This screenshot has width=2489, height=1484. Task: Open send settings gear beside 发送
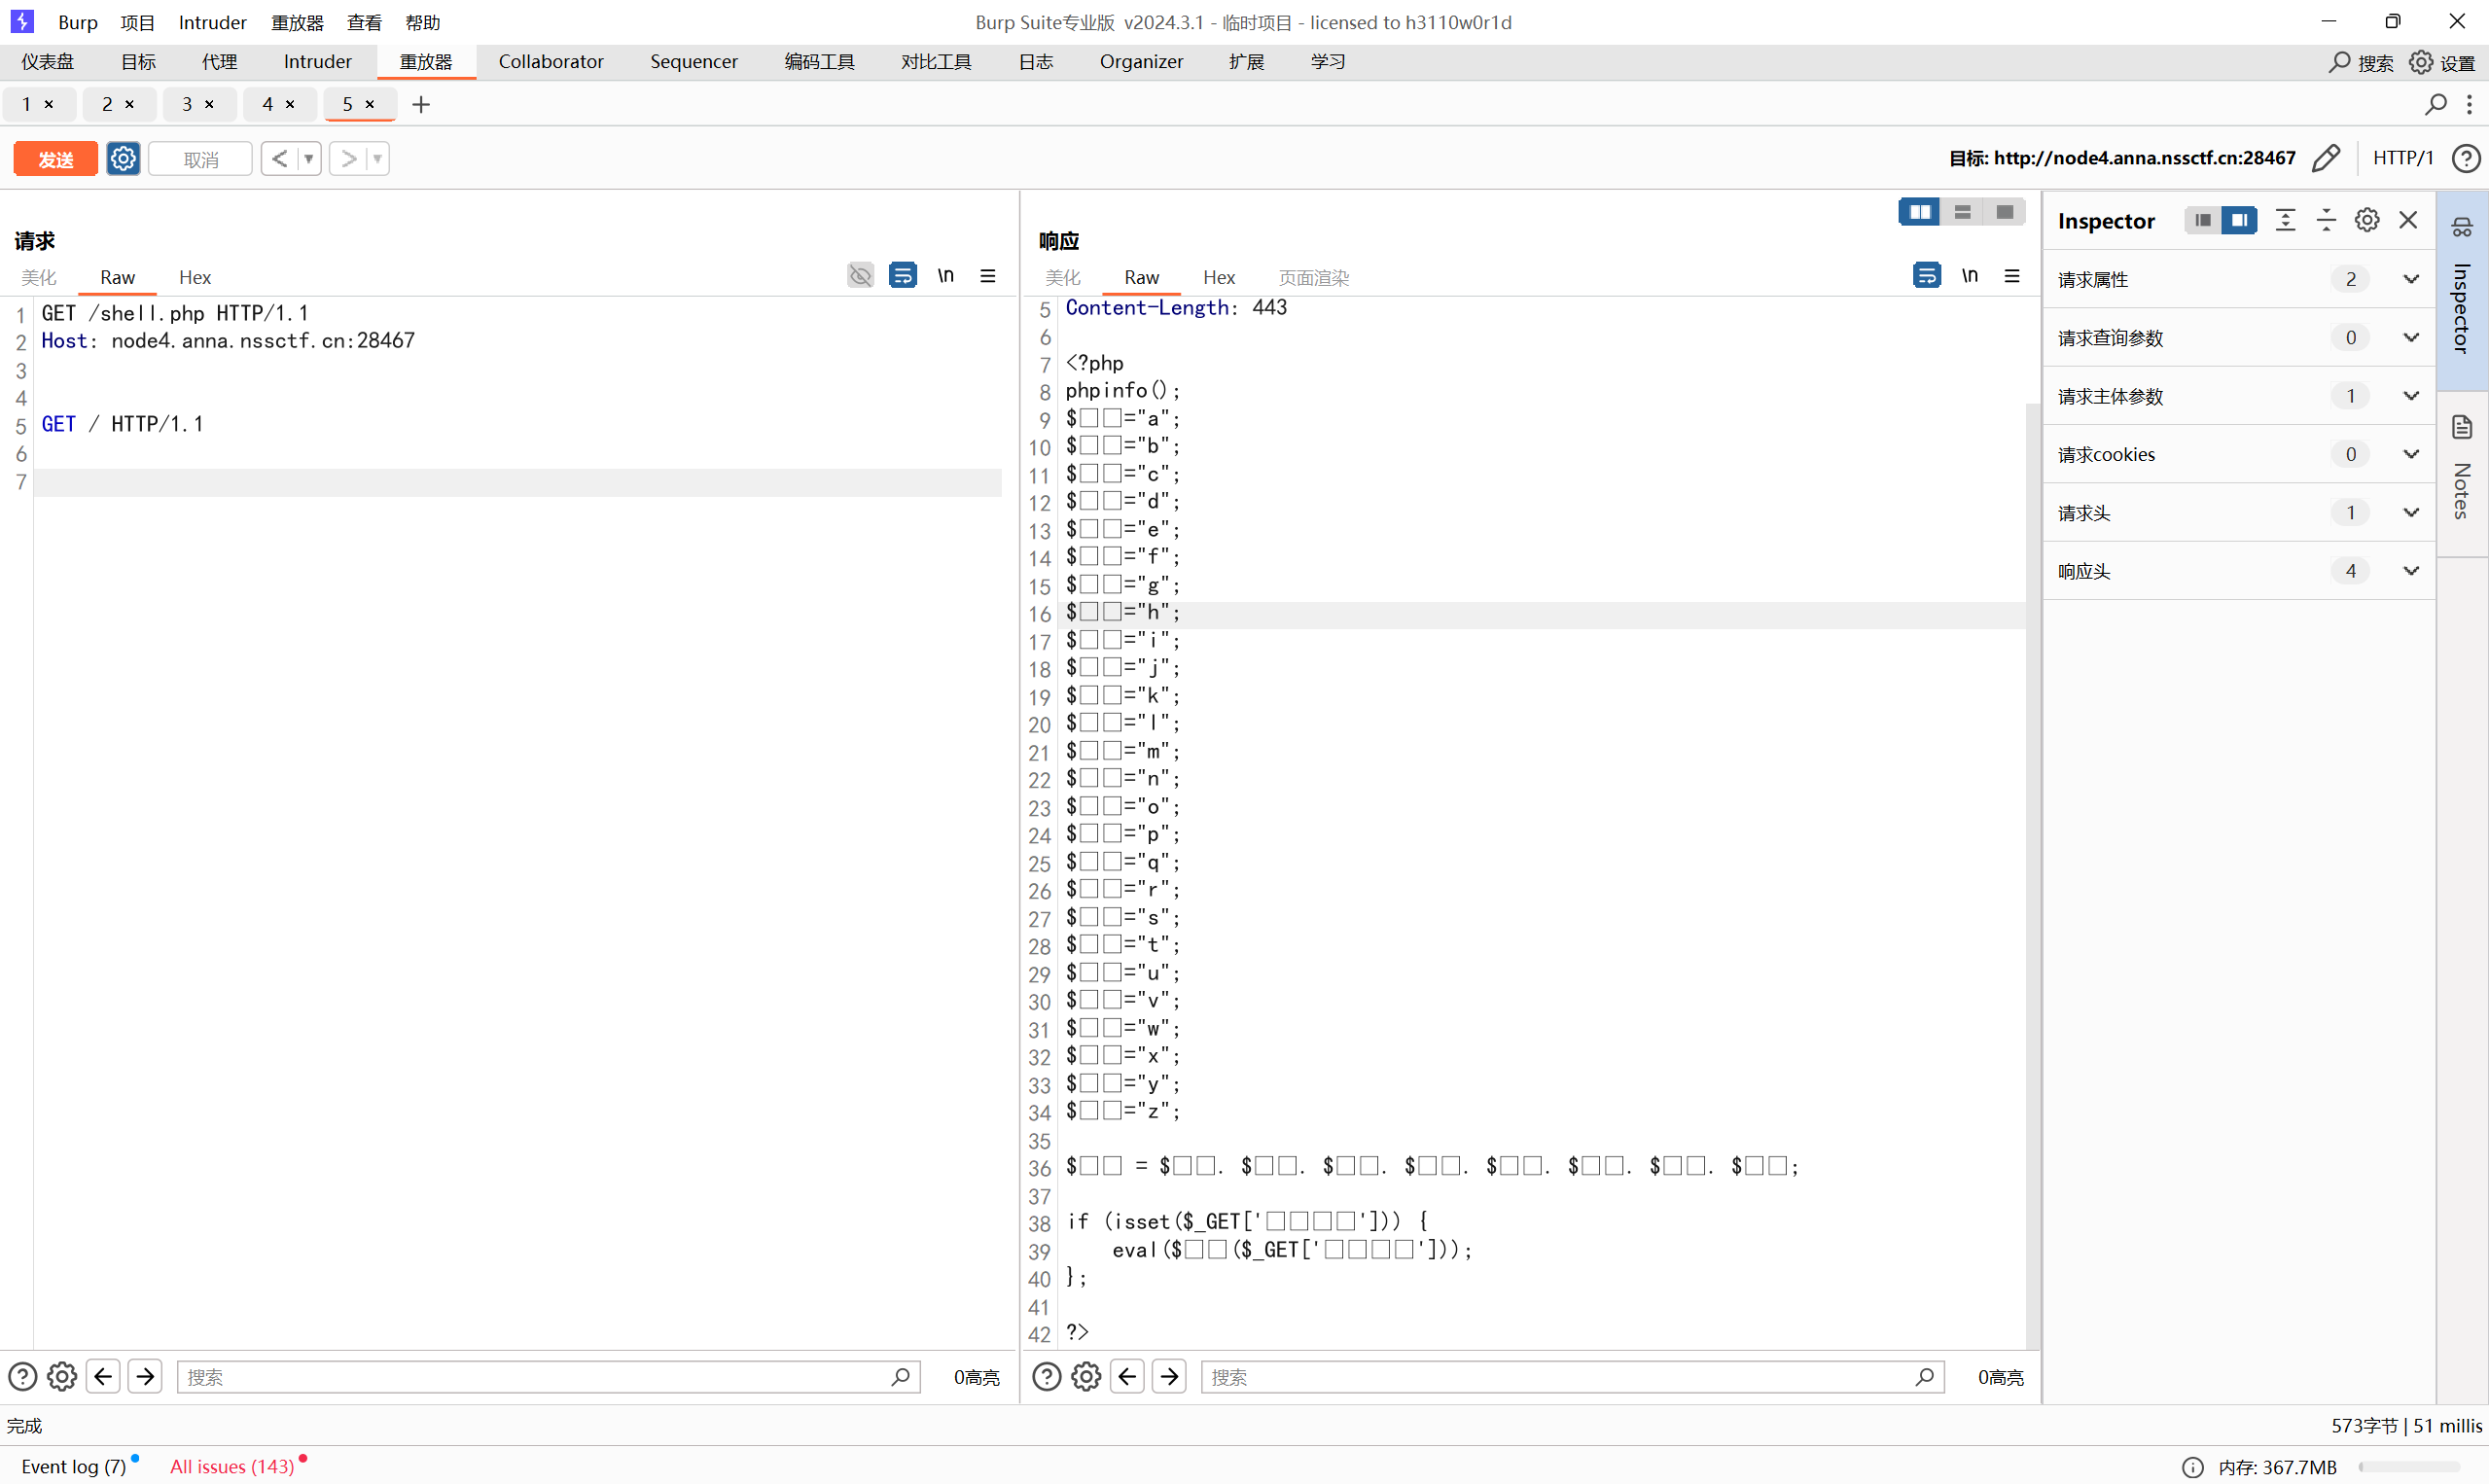tap(123, 159)
